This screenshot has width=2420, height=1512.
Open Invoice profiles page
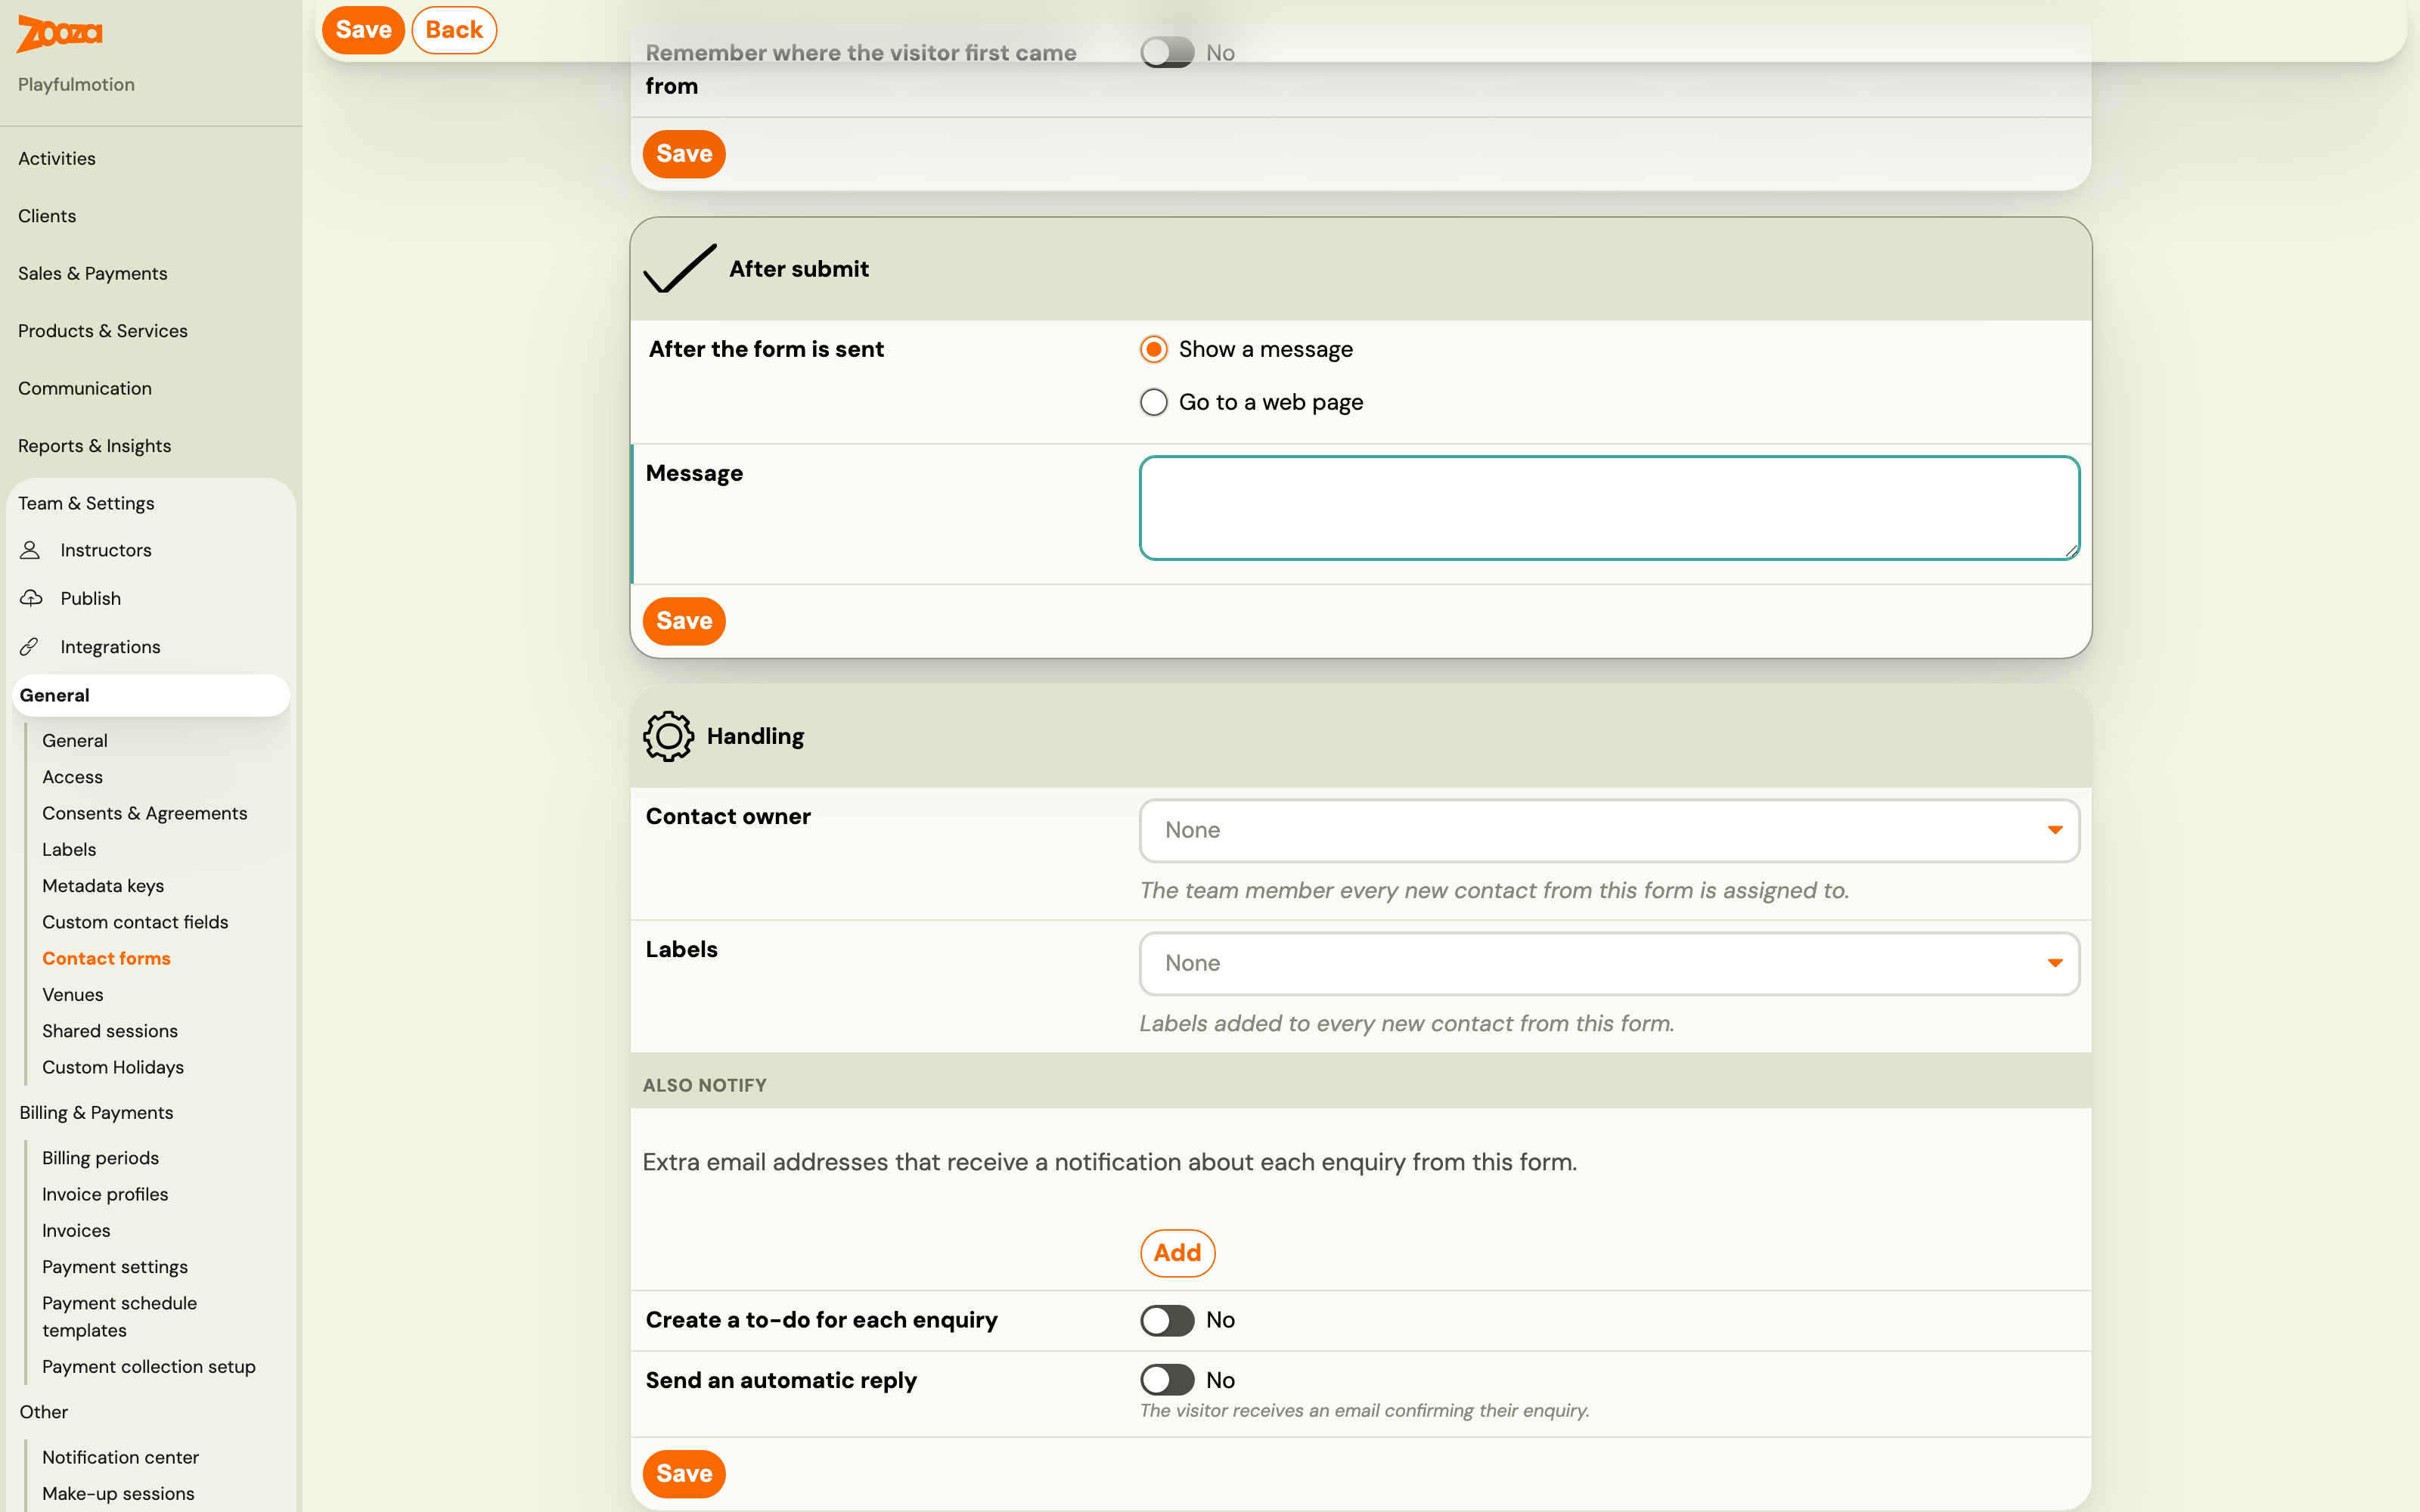point(105,1194)
